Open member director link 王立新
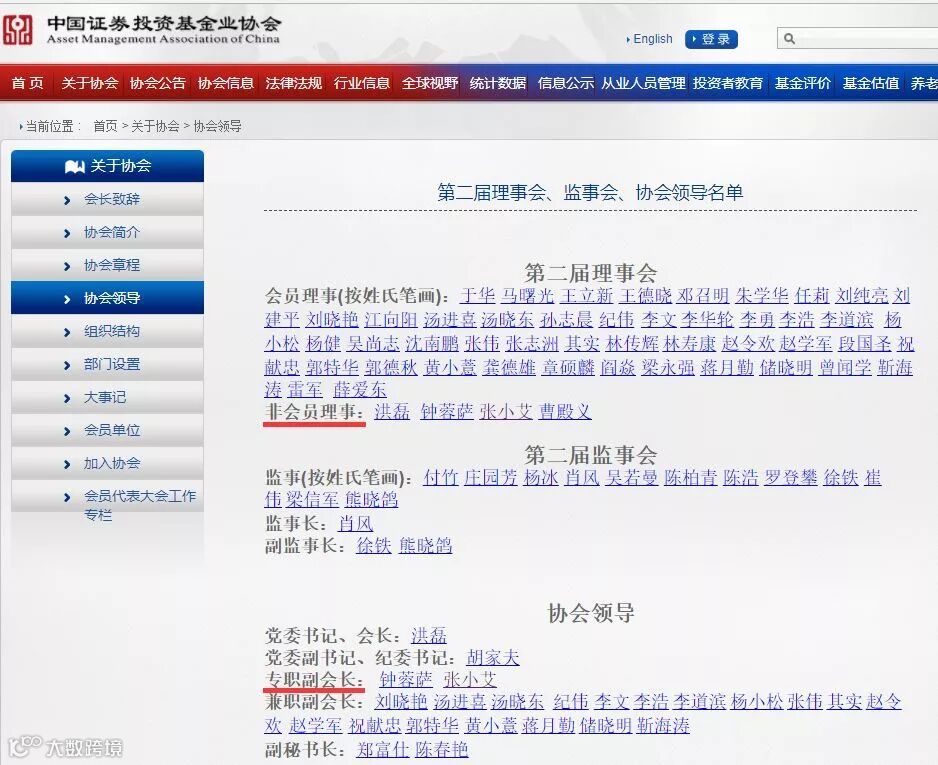 586,295
